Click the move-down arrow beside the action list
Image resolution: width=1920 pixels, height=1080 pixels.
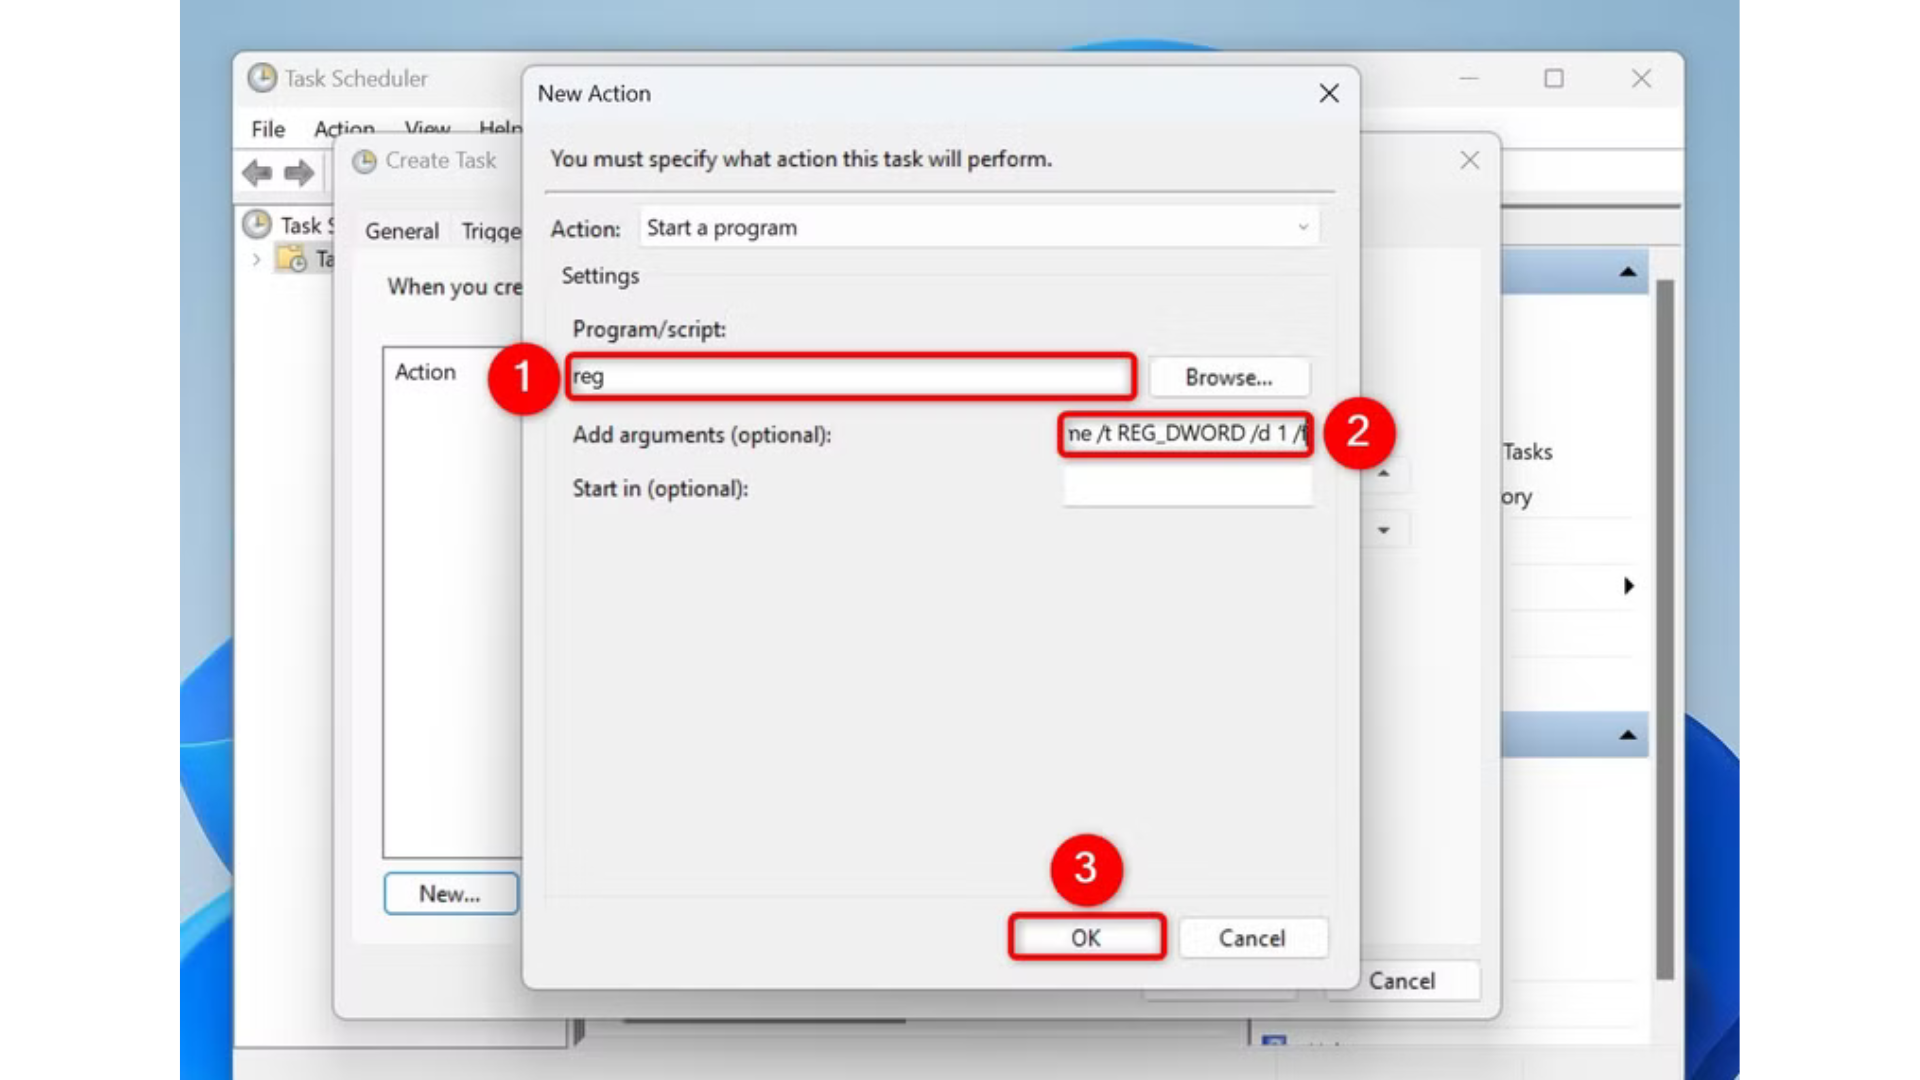pyautogui.click(x=1384, y=530)
